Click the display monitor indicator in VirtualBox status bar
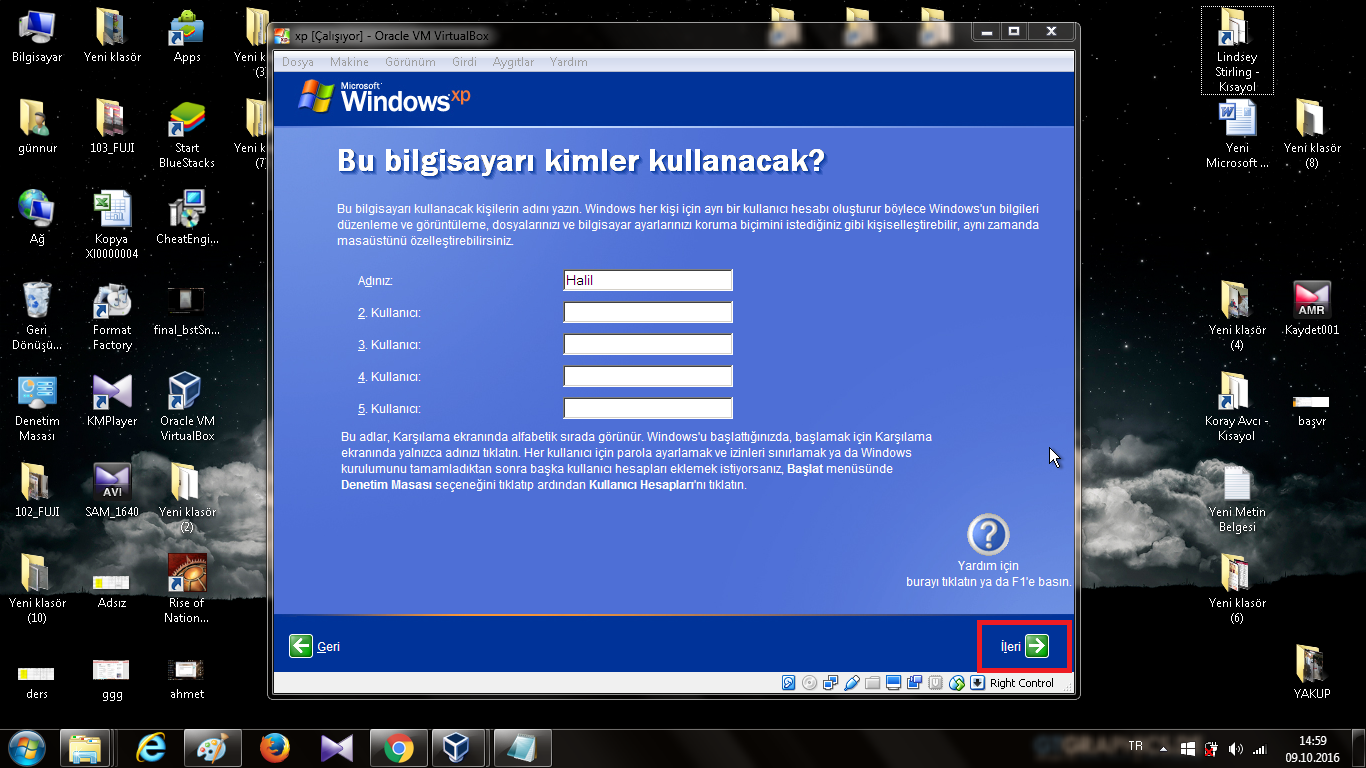The height and width of the screenshot is (768, 1366). click(894, 683)
